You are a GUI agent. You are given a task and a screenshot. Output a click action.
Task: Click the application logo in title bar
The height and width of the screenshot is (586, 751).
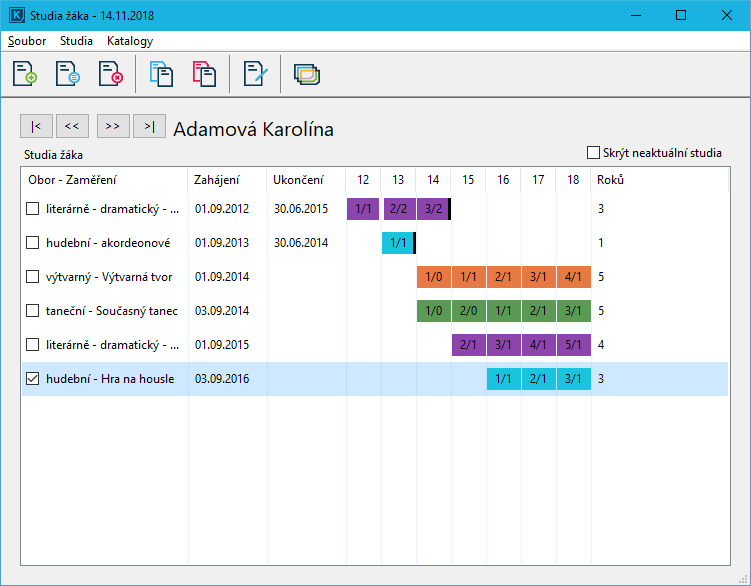click(x=16, y=16)
